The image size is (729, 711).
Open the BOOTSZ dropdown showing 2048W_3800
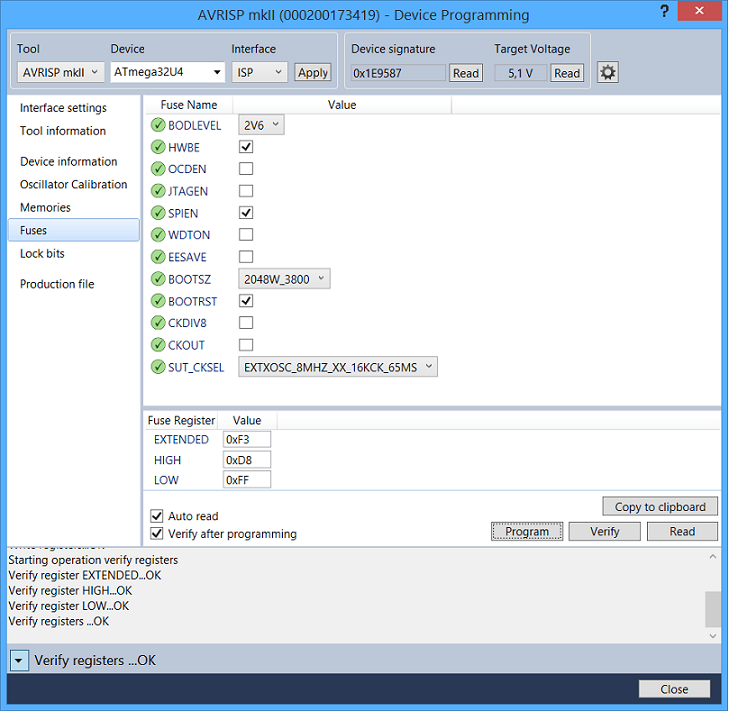click(x=284, y=279)
